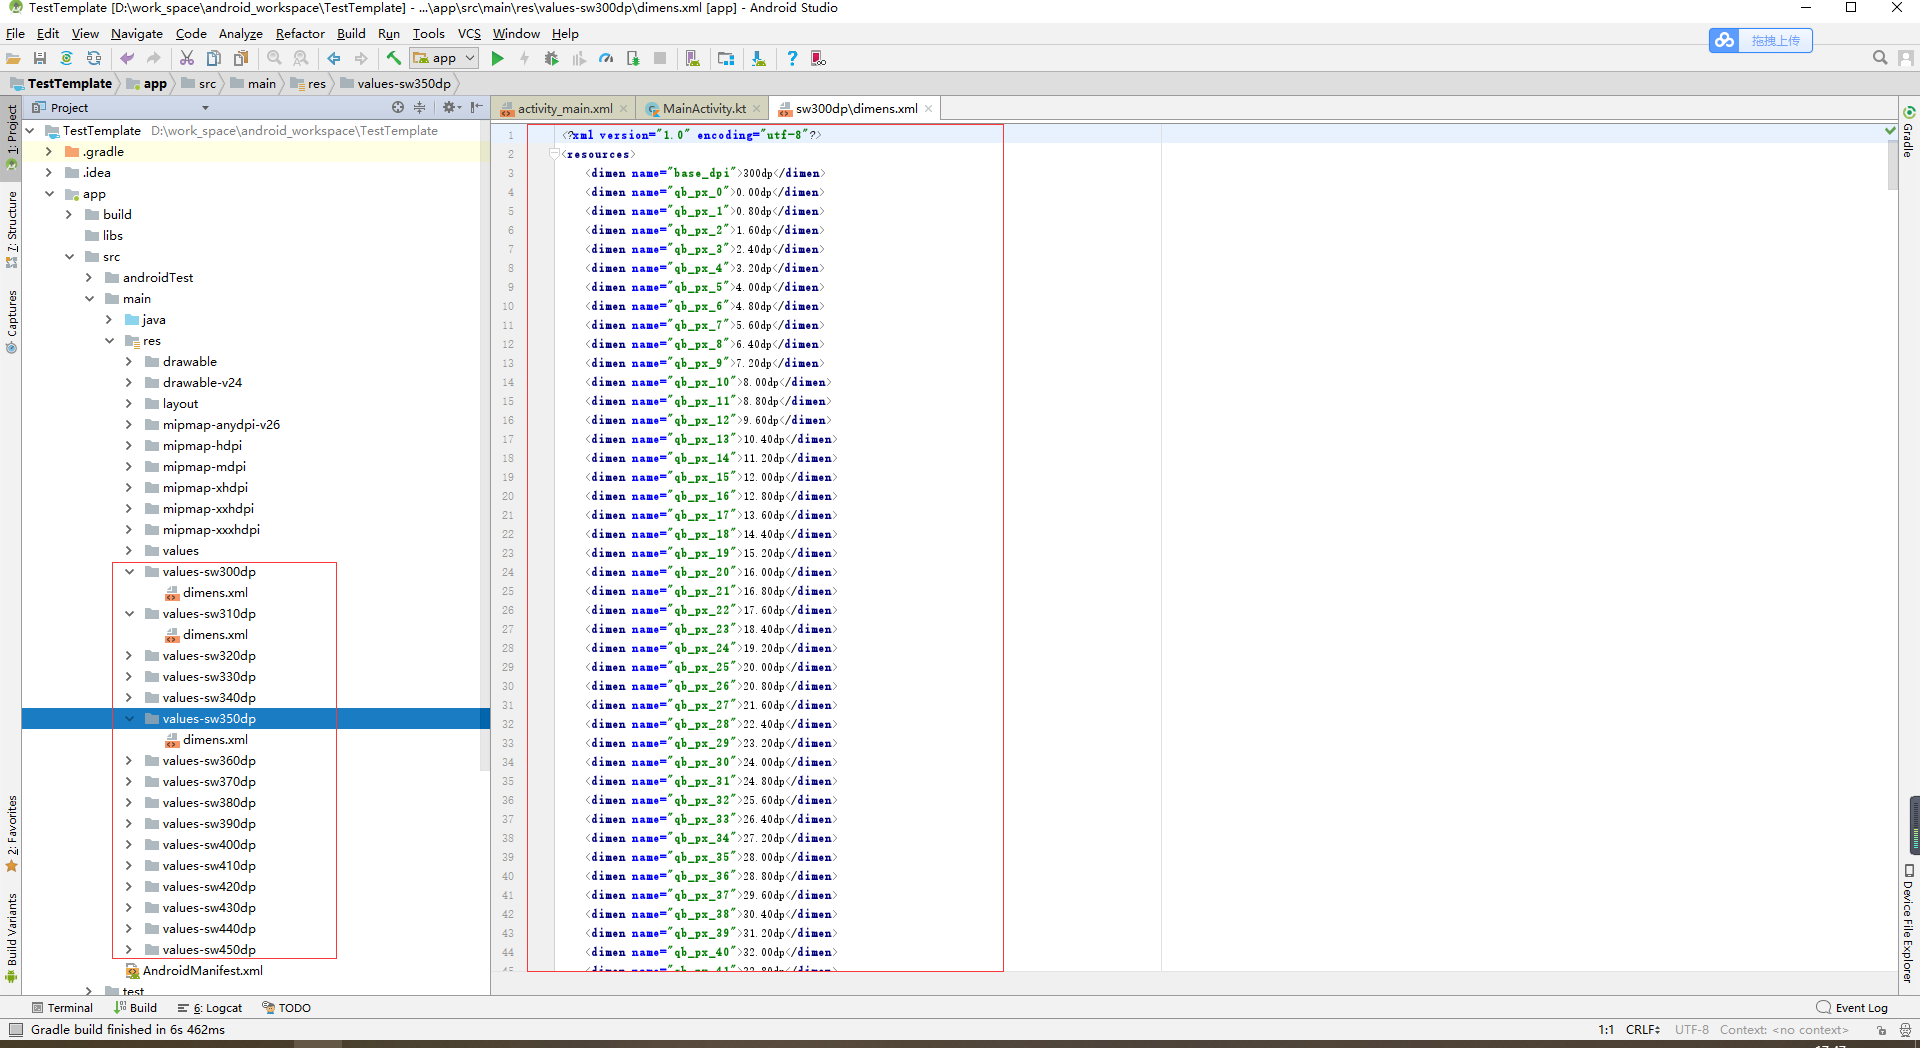The width and height of the screenshot is (1920, 1048).
Task: Toggle the Captures side panel
Action: click(11, 322)
